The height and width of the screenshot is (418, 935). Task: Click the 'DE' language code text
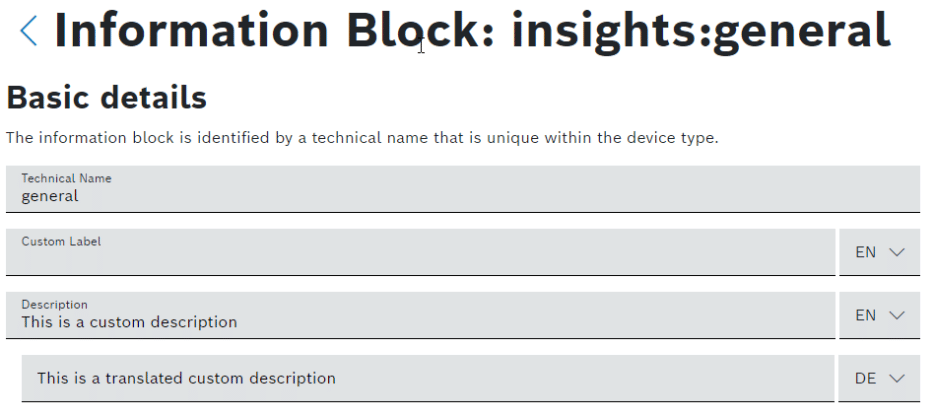click(x=866, y=379)
